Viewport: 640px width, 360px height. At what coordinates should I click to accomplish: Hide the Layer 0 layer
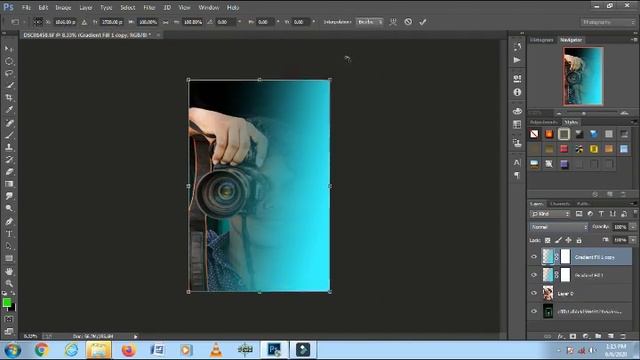point(534,293)
